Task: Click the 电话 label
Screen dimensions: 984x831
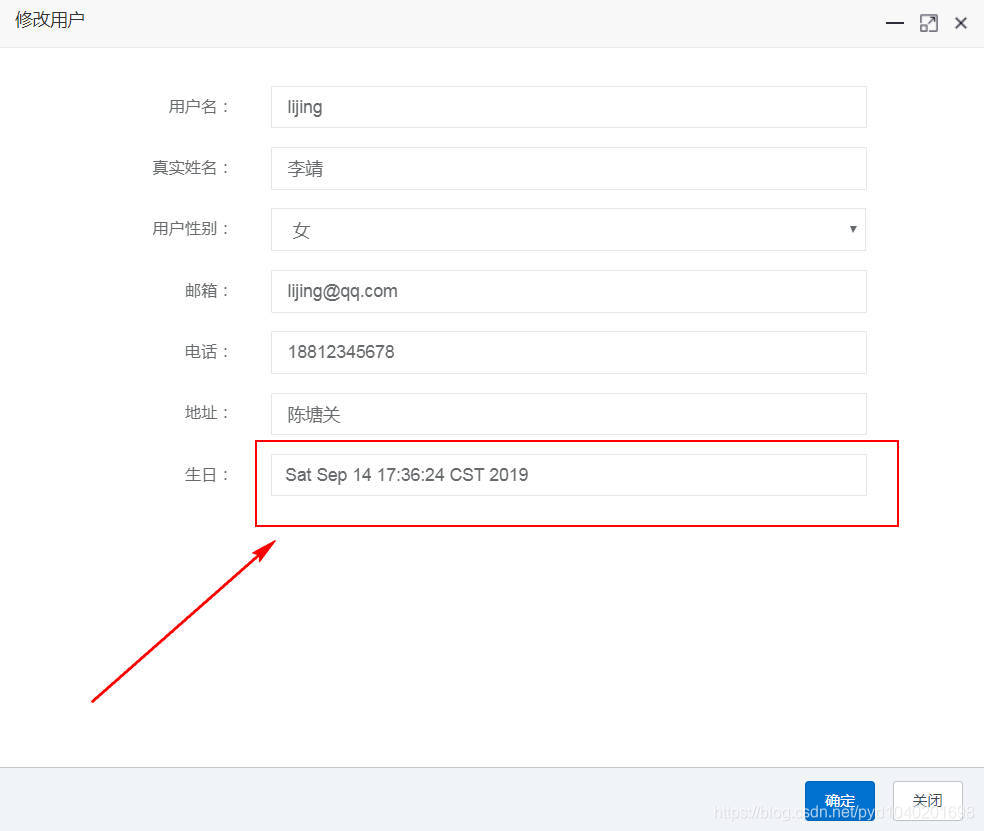Action: click(x=206, y=351)
